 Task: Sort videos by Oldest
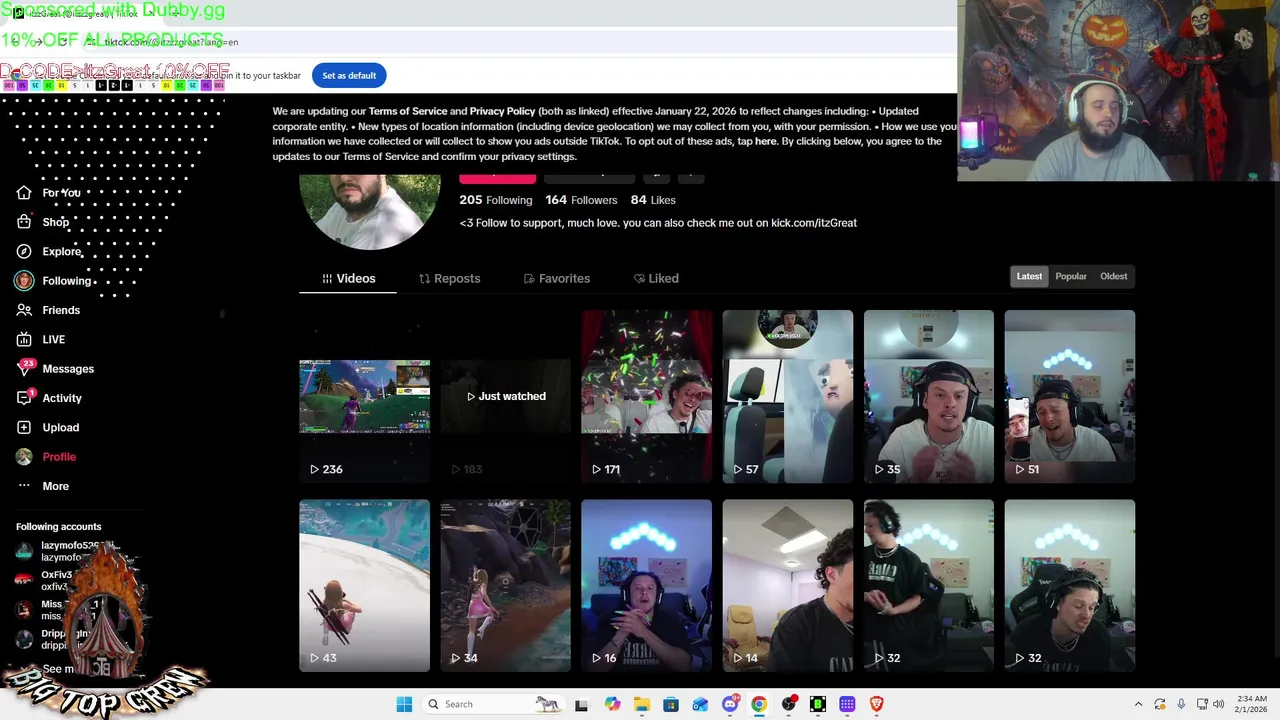(x=1113, y=276)
